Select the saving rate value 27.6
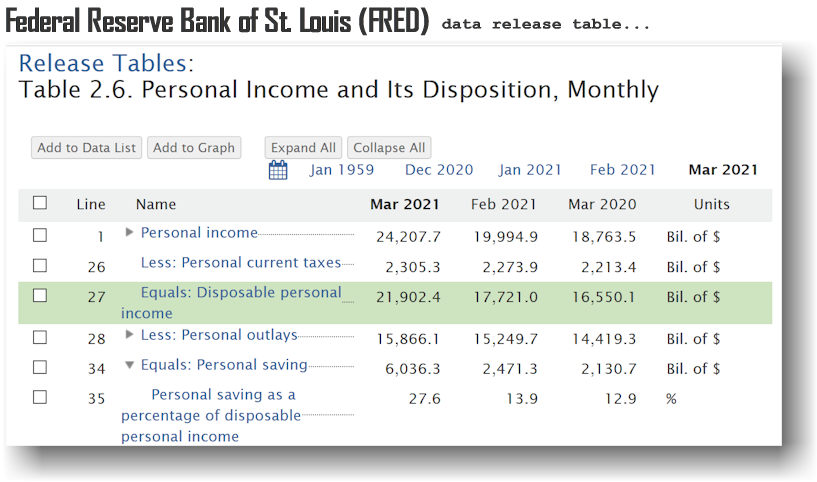Viewport: 817px width, 482px height. (425, 399)
